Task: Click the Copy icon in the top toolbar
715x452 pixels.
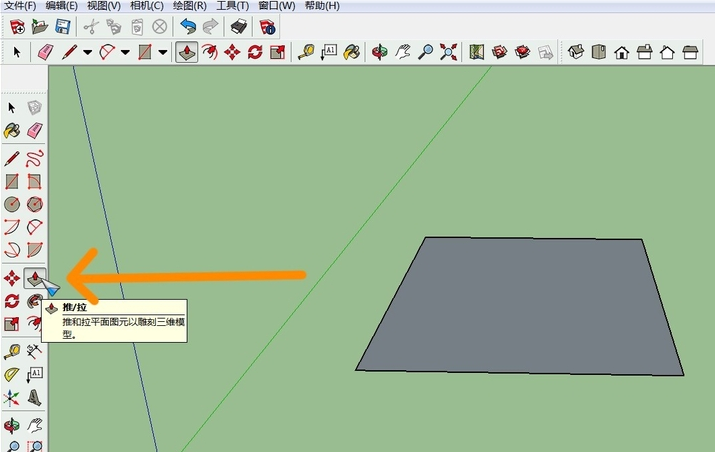Action: 114,27
